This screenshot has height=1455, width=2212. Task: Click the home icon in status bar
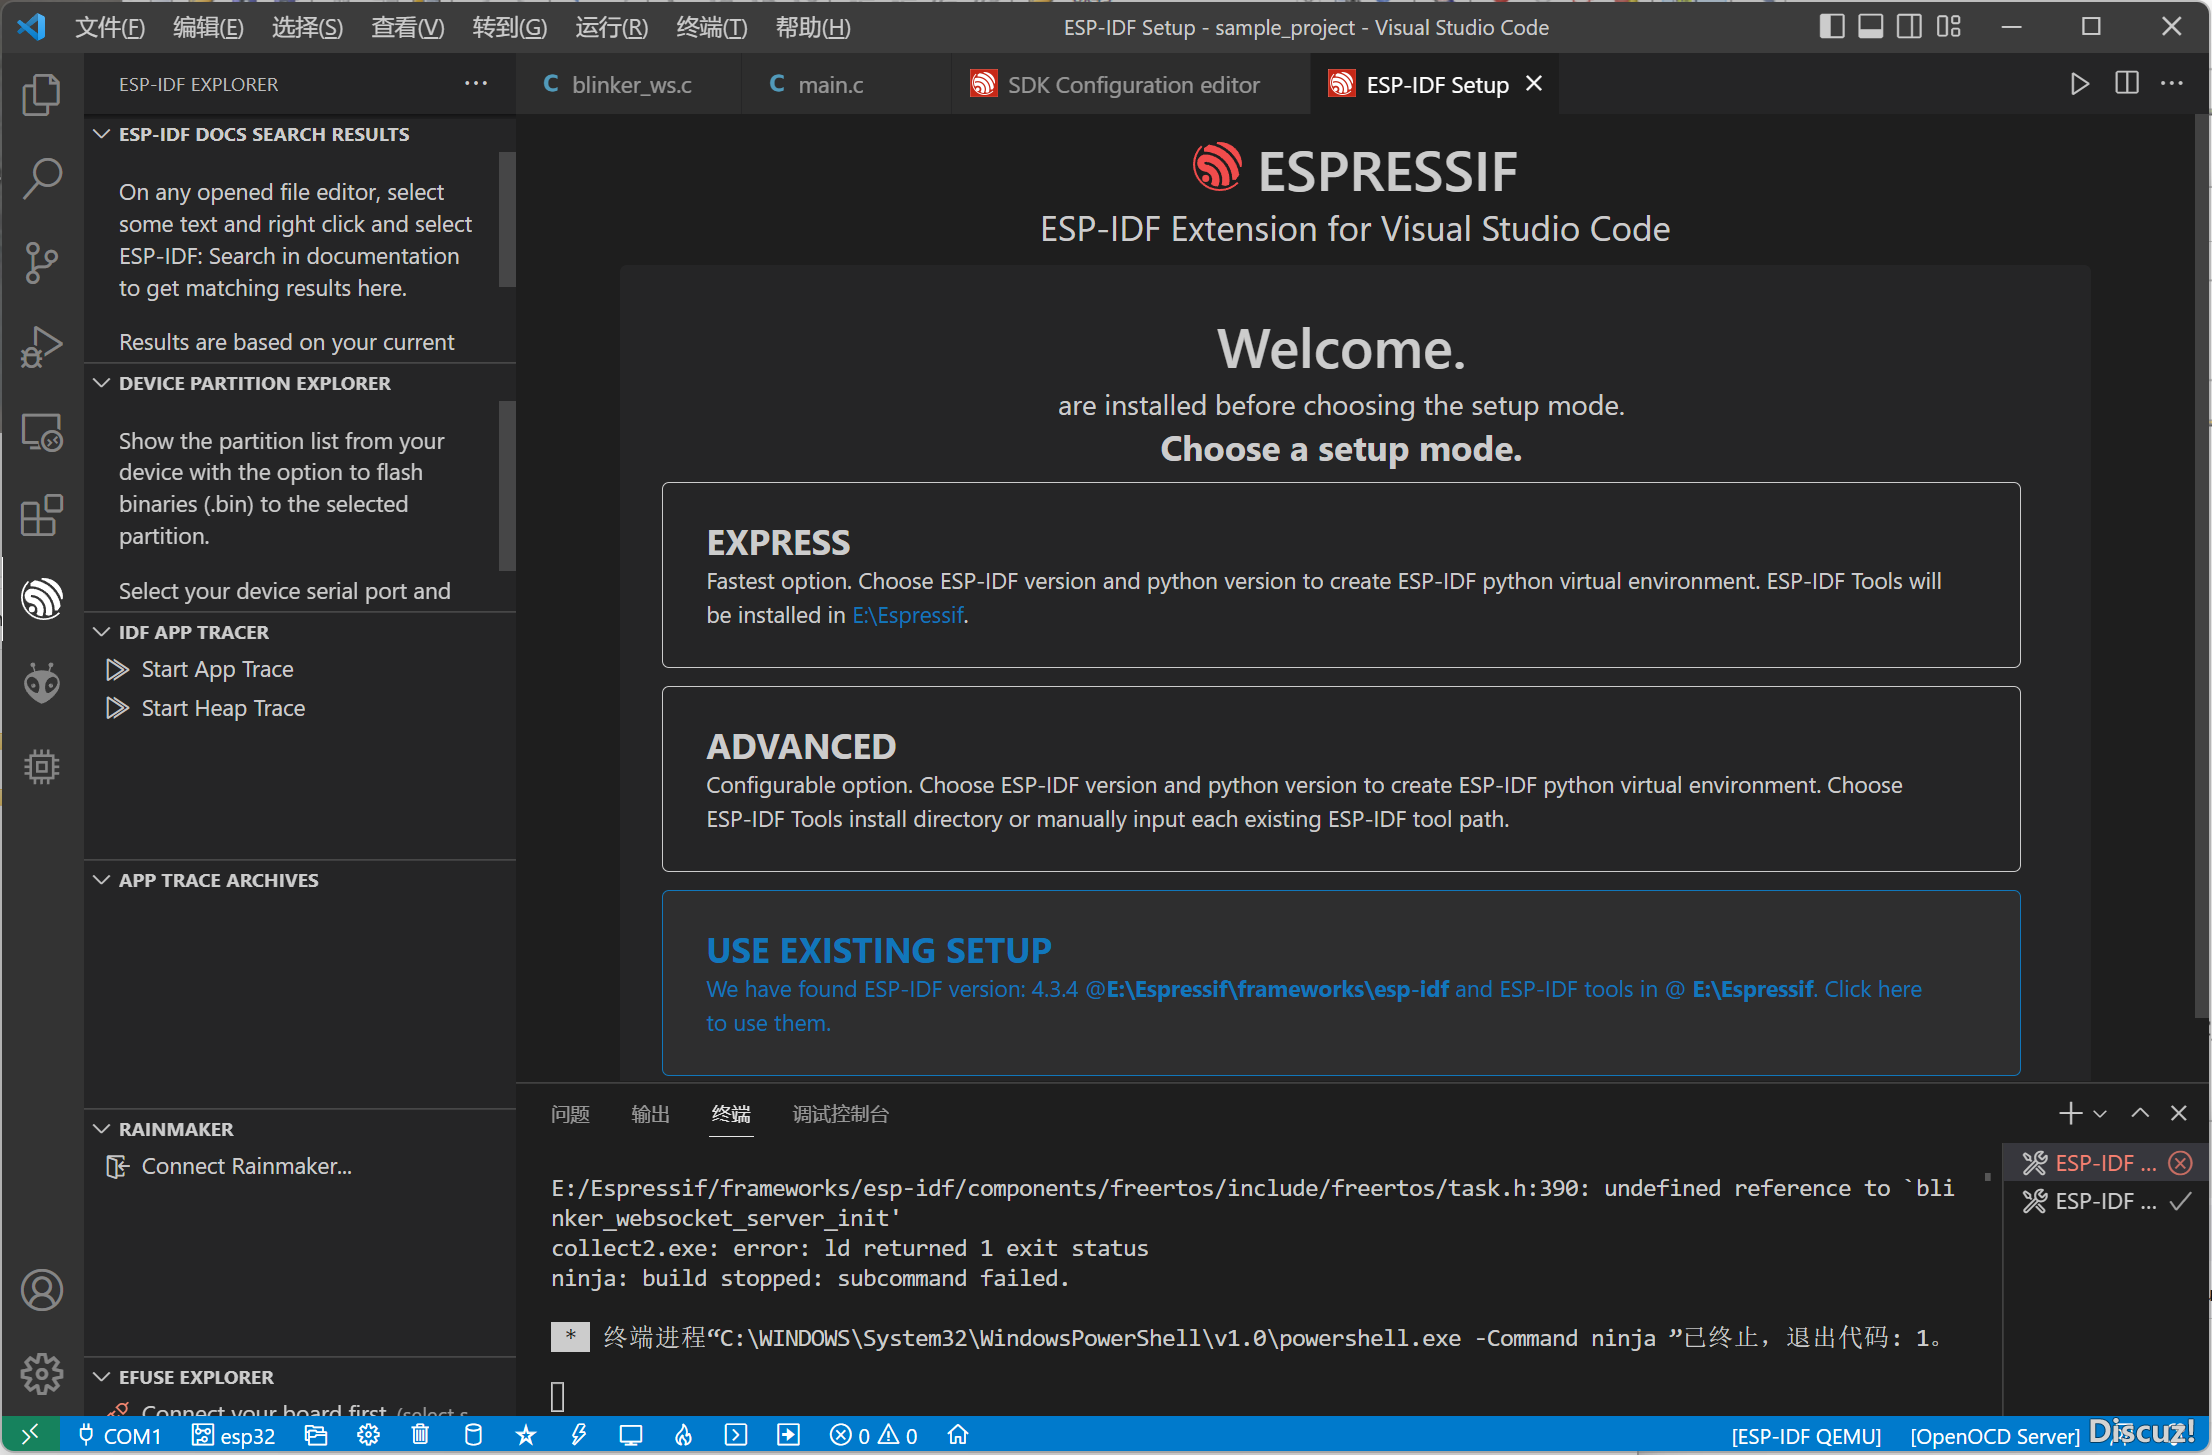point(957,1436)
